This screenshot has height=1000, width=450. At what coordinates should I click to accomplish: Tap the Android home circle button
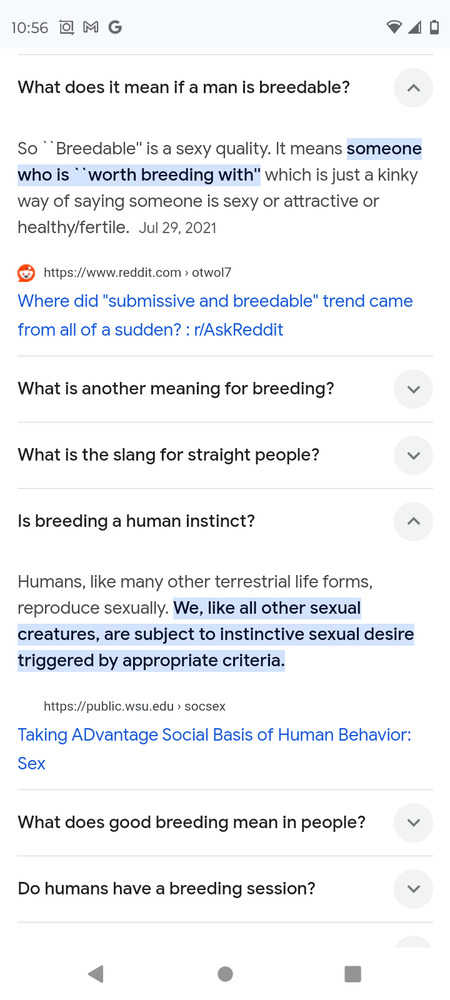[x=225, y=974]
